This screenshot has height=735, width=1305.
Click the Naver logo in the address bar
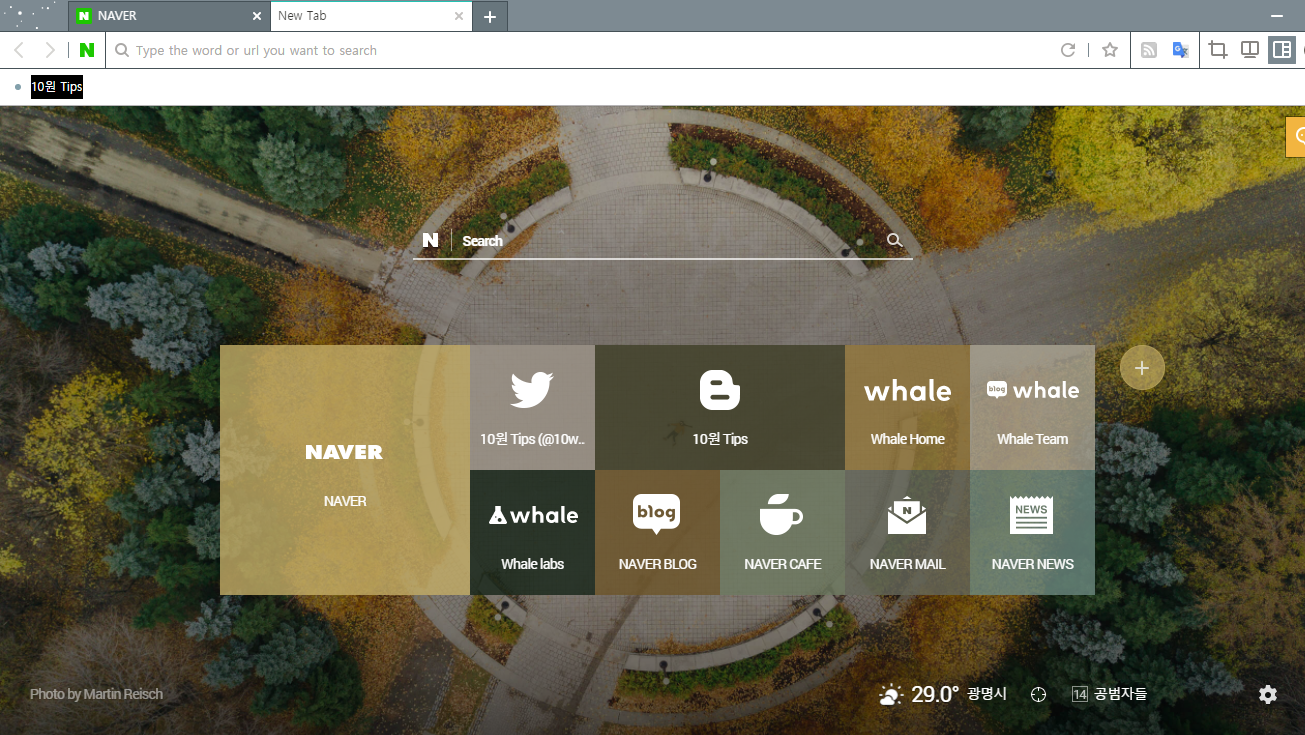point(86,49)
